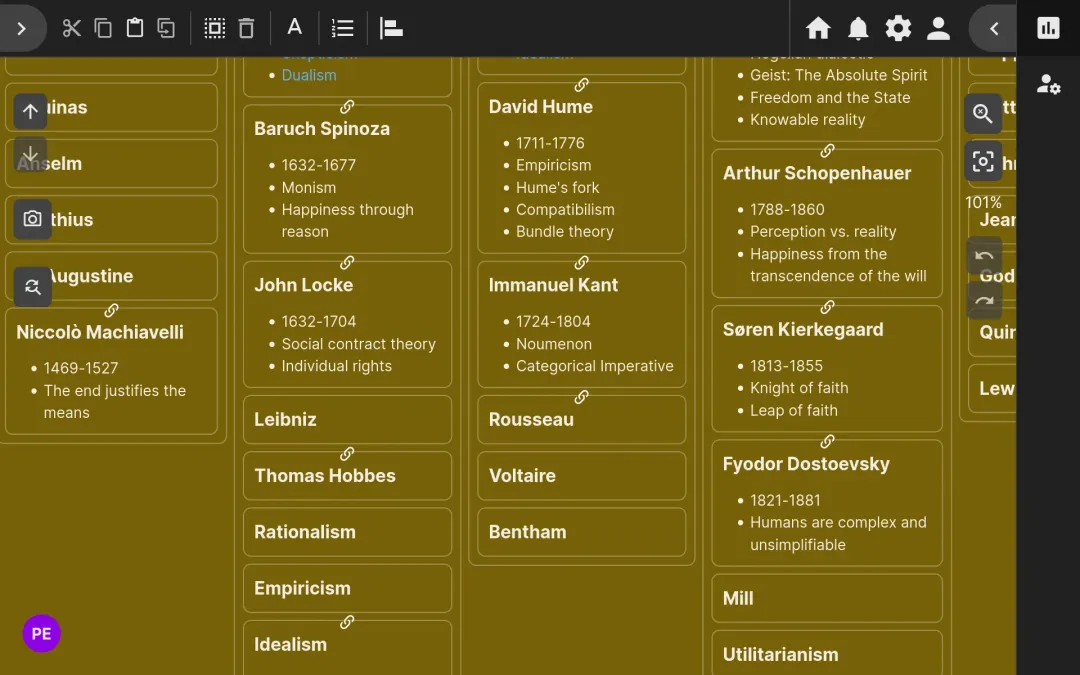
Task: Click the cut (scissors) icon
Action: (x=71, y=28)
